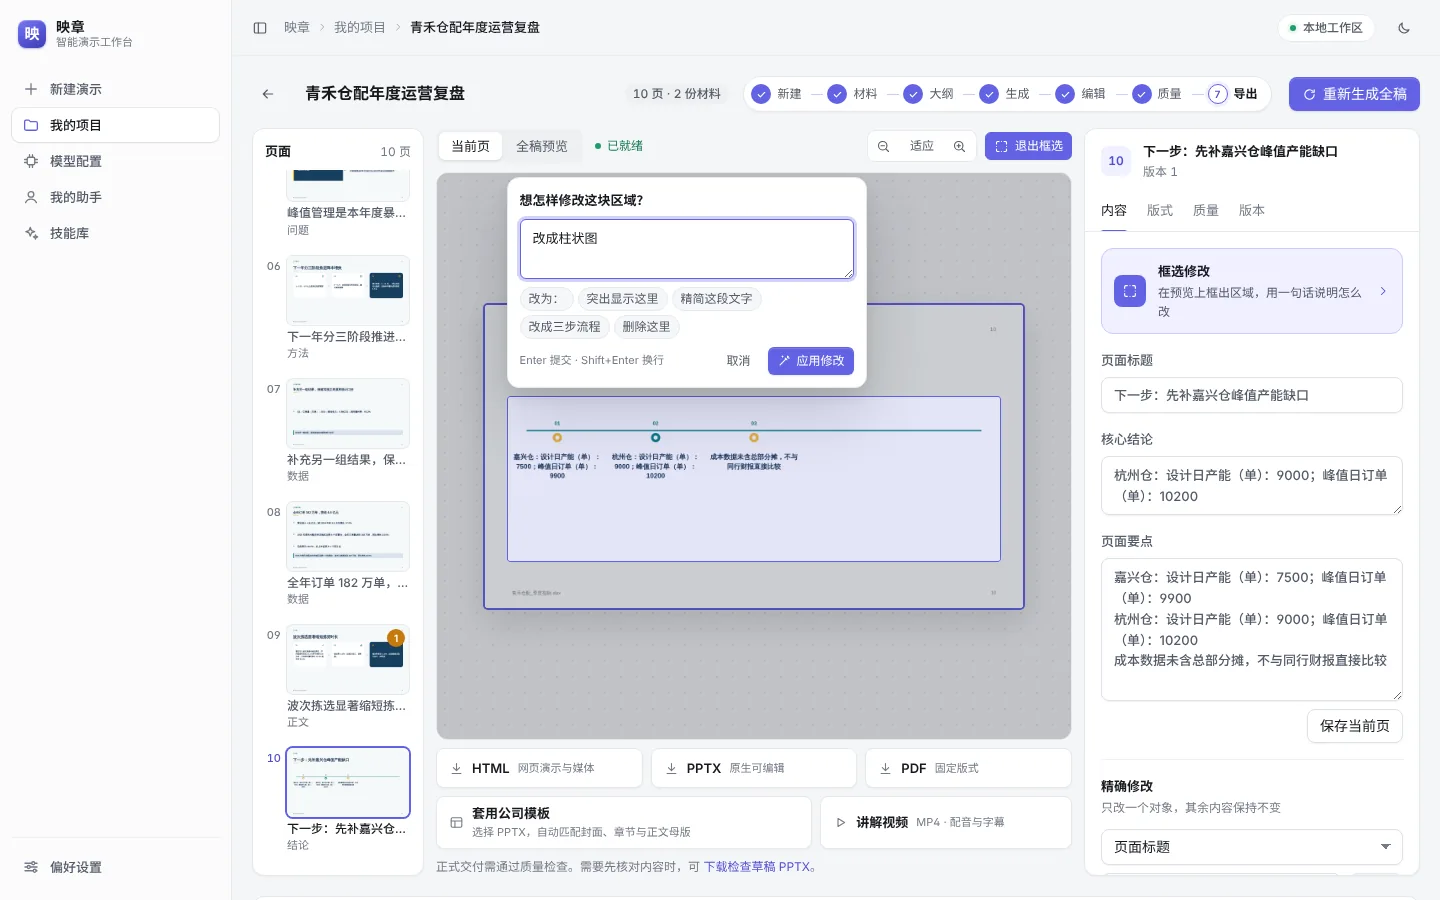Cancel the region edit with 取消
Viewport: 1440px width, 900px height.
[738, 361]
